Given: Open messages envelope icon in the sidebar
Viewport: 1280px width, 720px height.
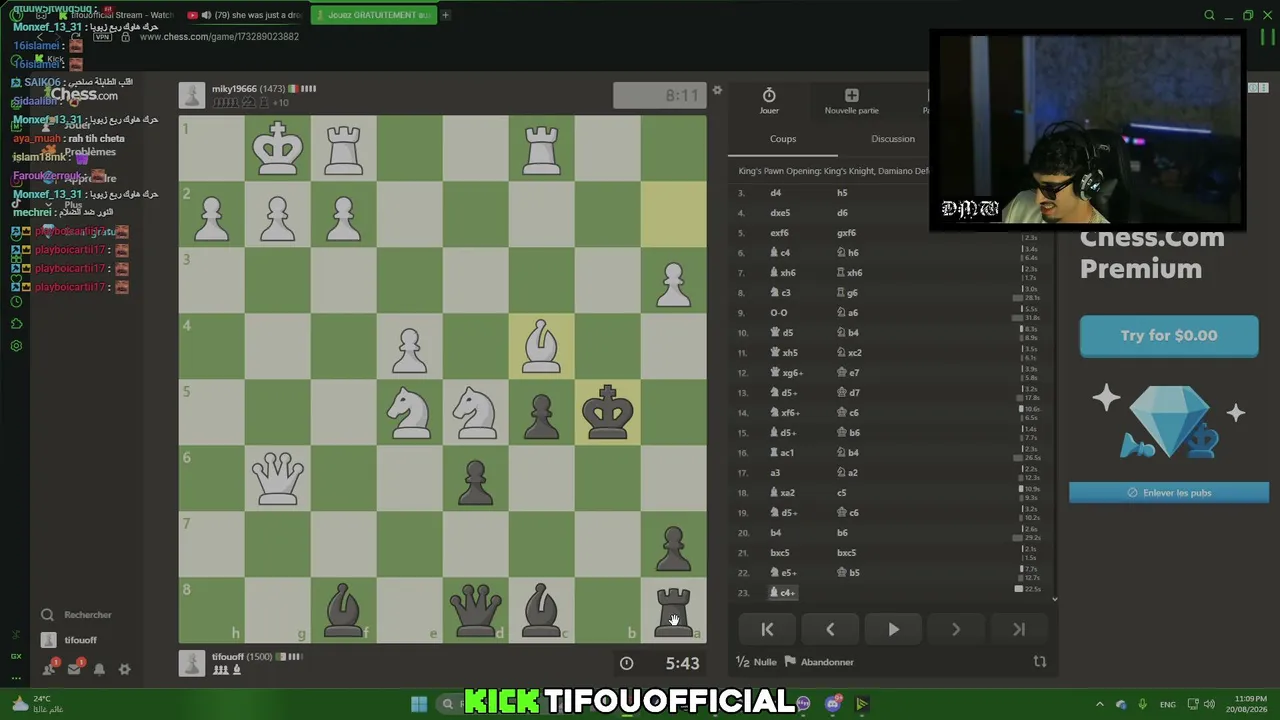Looking at the screenshot, I should pyautogui.click(x=74, y=669).
